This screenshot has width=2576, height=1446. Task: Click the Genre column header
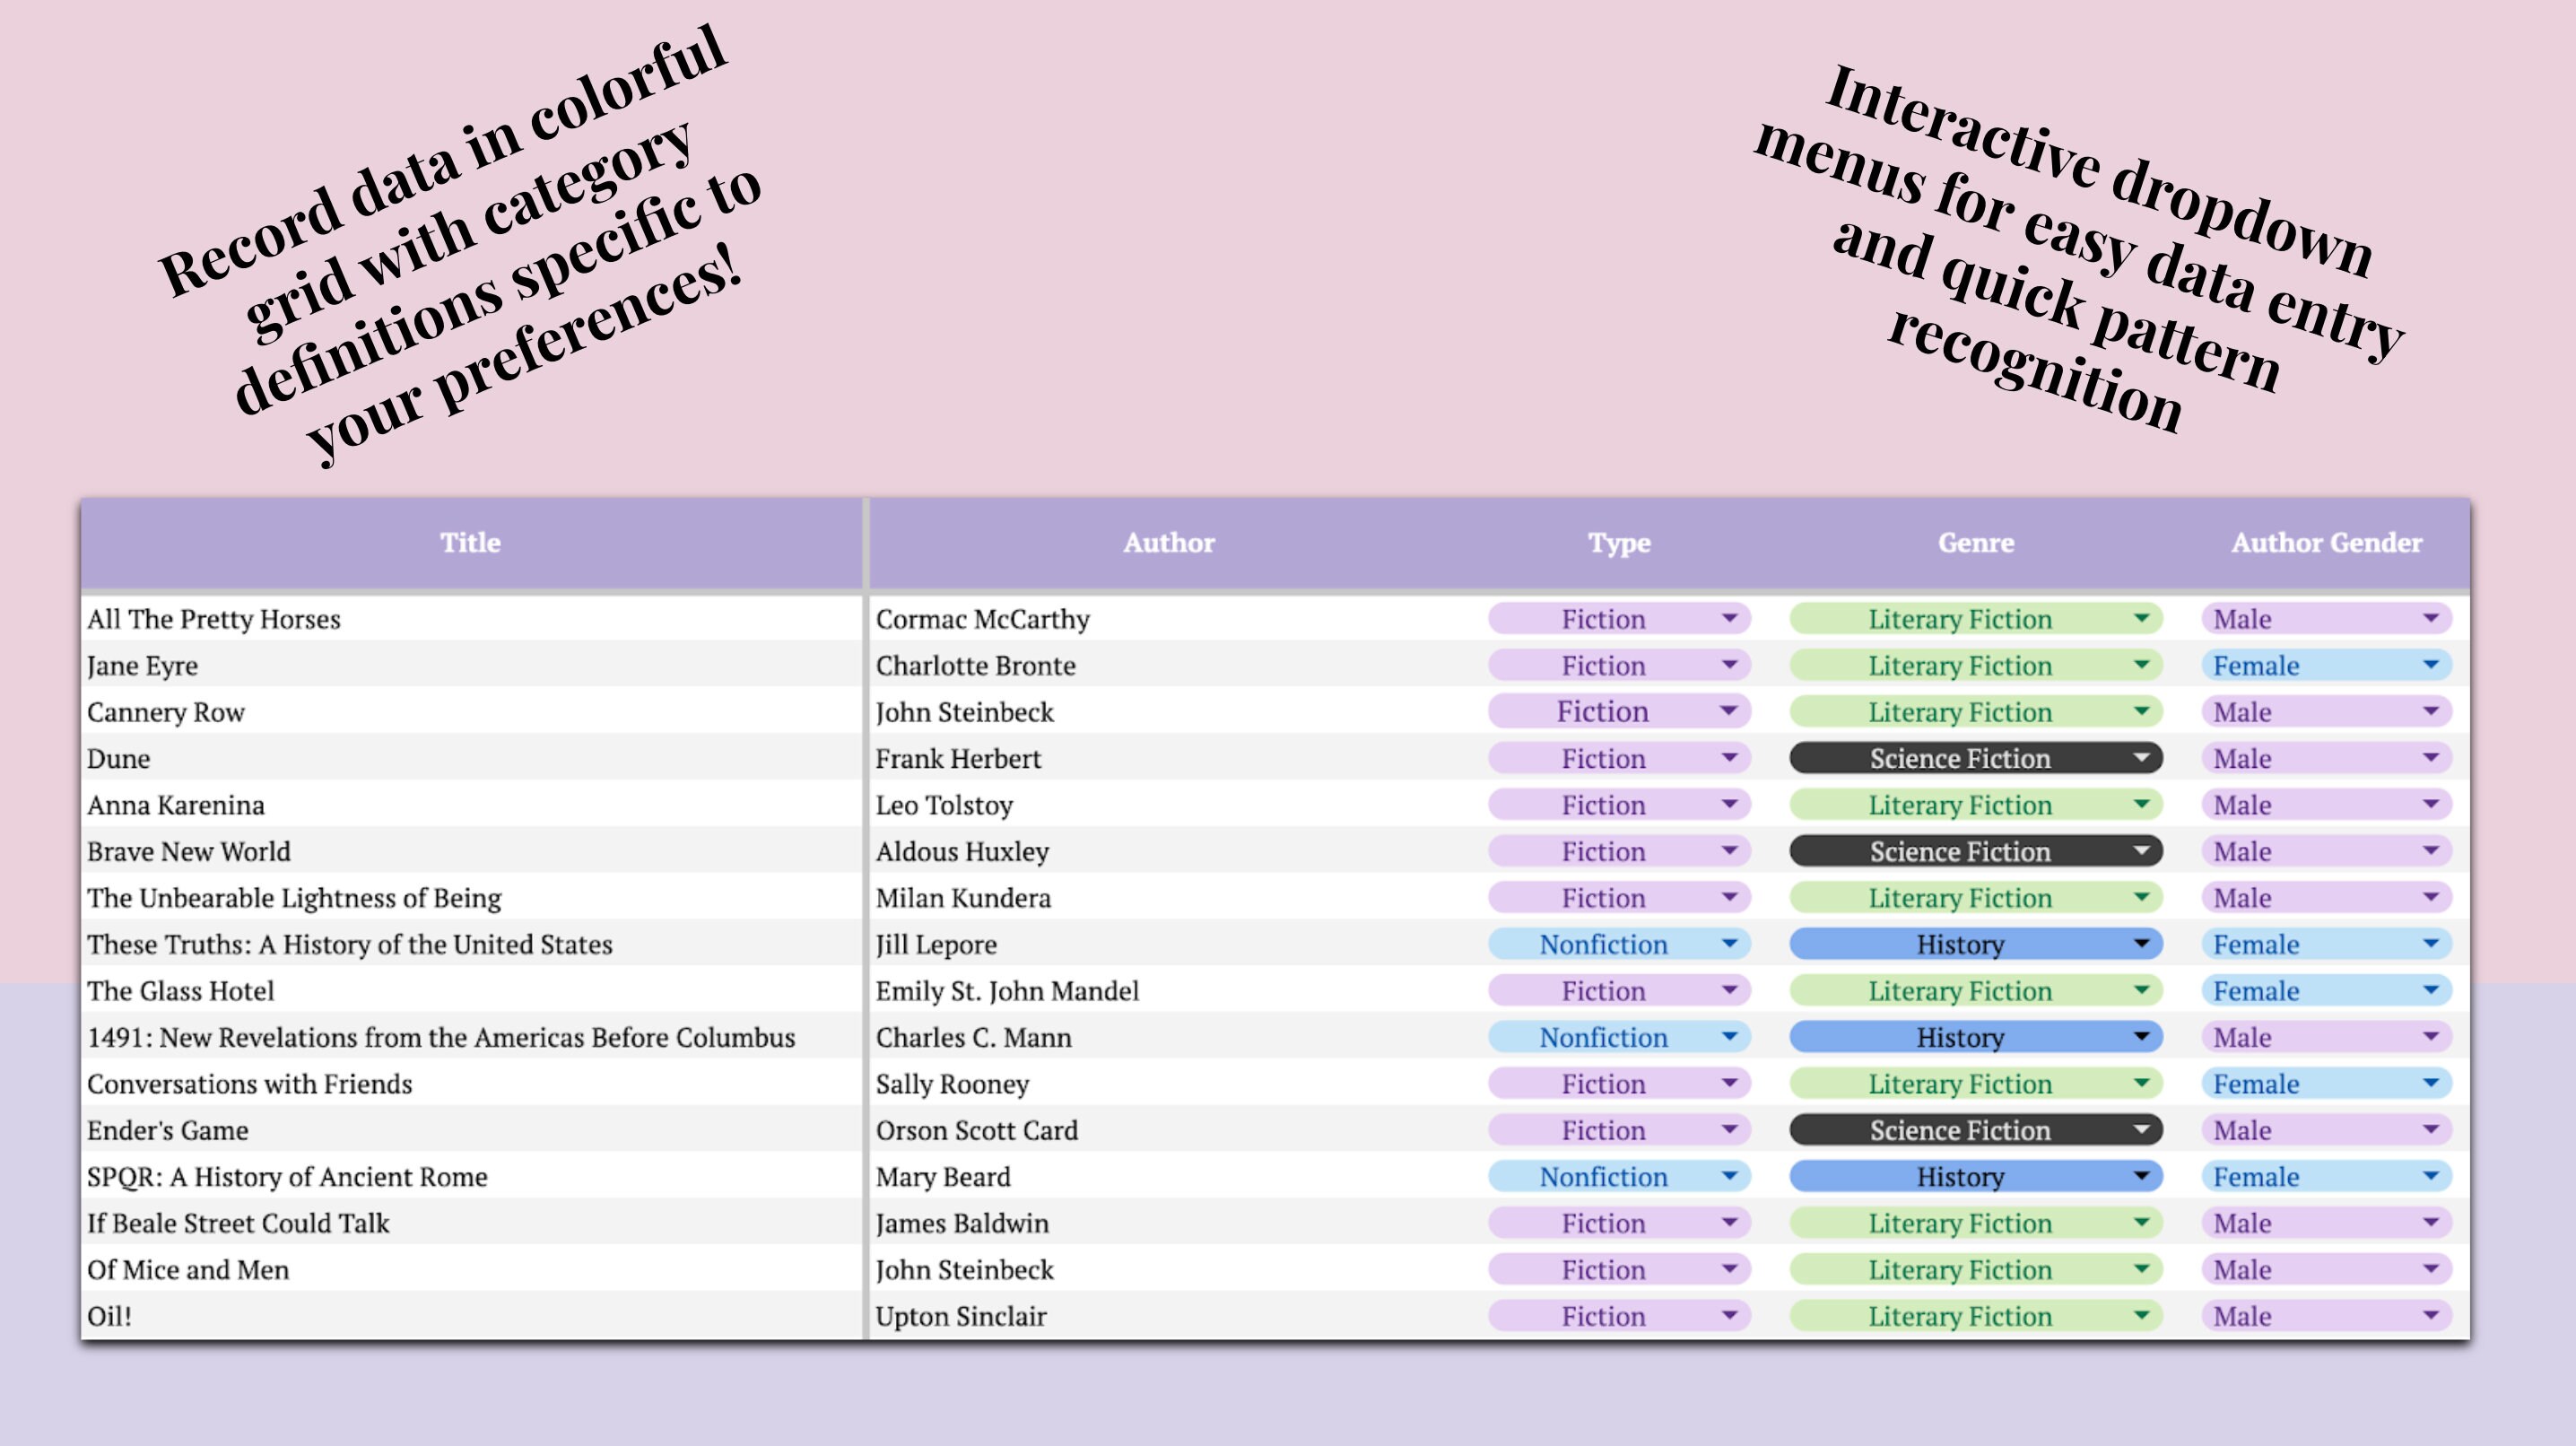pos(1975,543)
